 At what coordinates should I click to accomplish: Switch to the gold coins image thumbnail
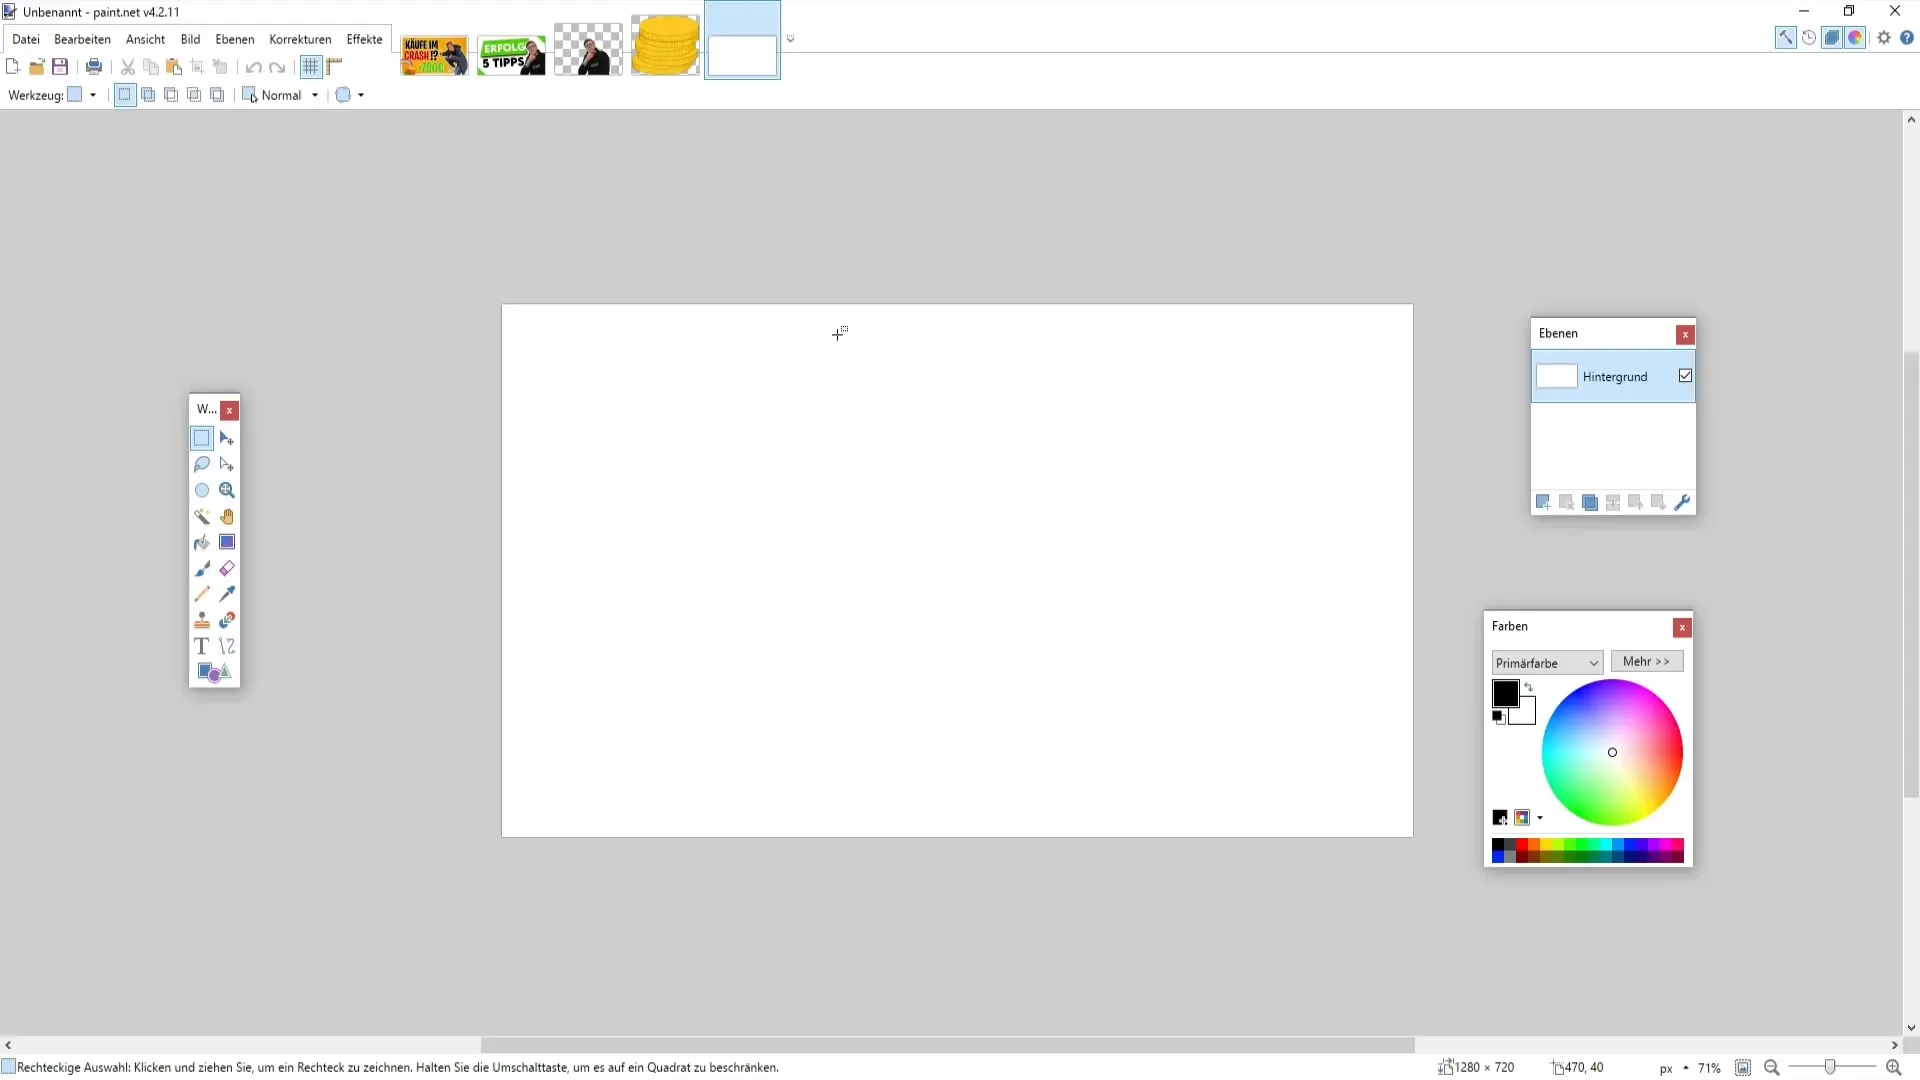(665, 45)
